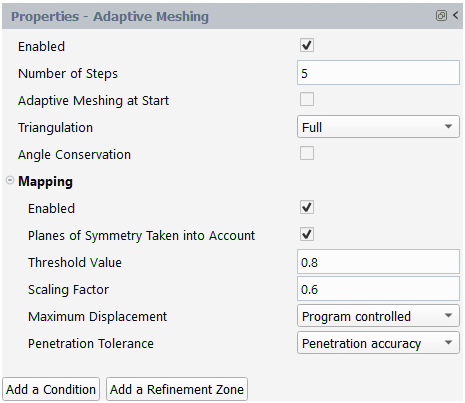Check the Angle Conservation box

307,153
